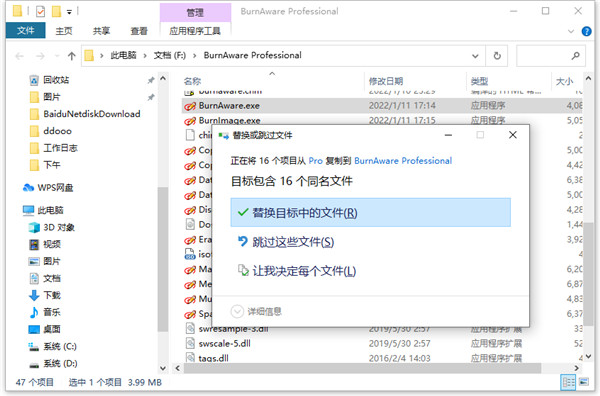Open the Pro source folder link
The height and width of the screenshot is (396, 600).
[315, 161]
